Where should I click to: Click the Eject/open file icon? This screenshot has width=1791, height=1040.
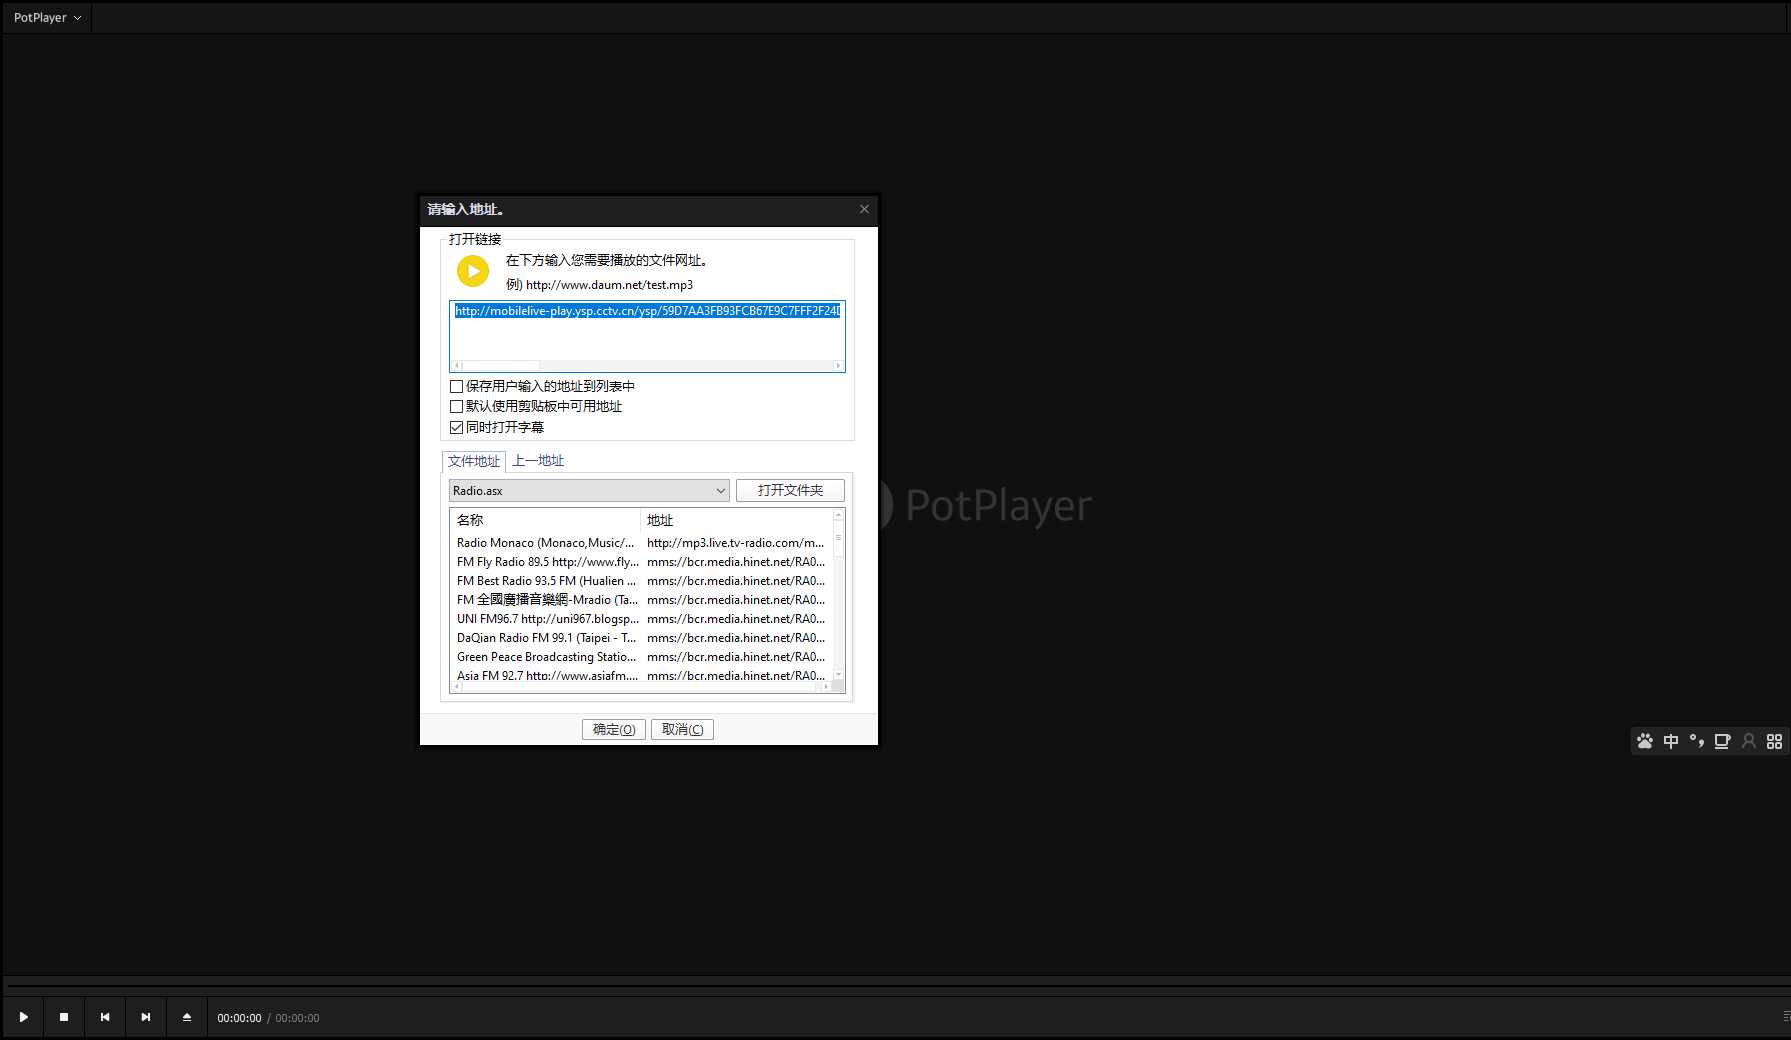click(187, 1017)
